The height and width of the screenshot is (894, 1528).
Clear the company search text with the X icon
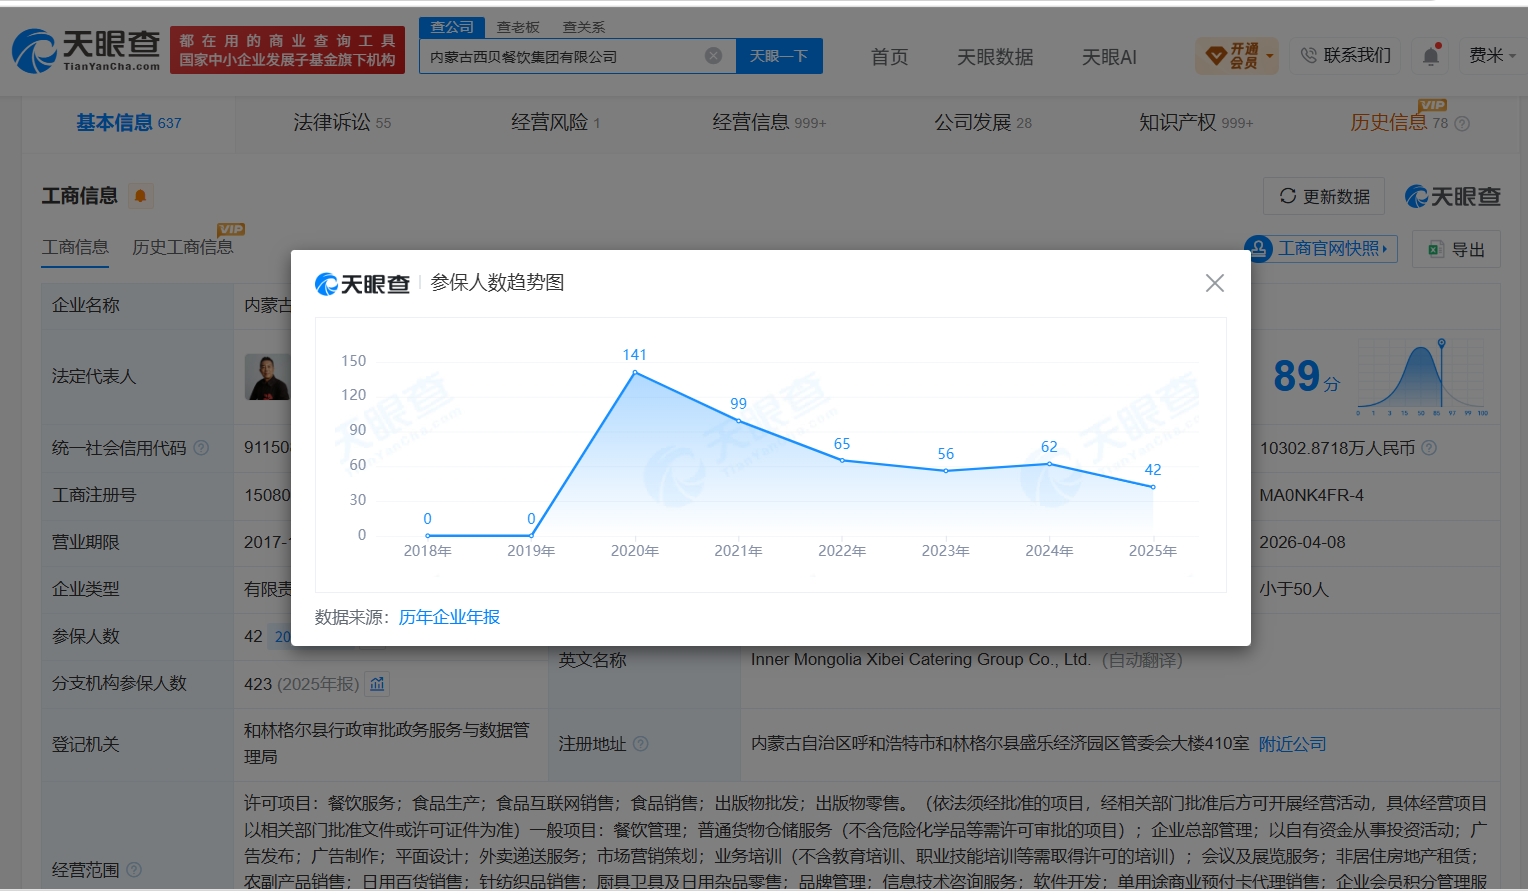coord(713,56)
